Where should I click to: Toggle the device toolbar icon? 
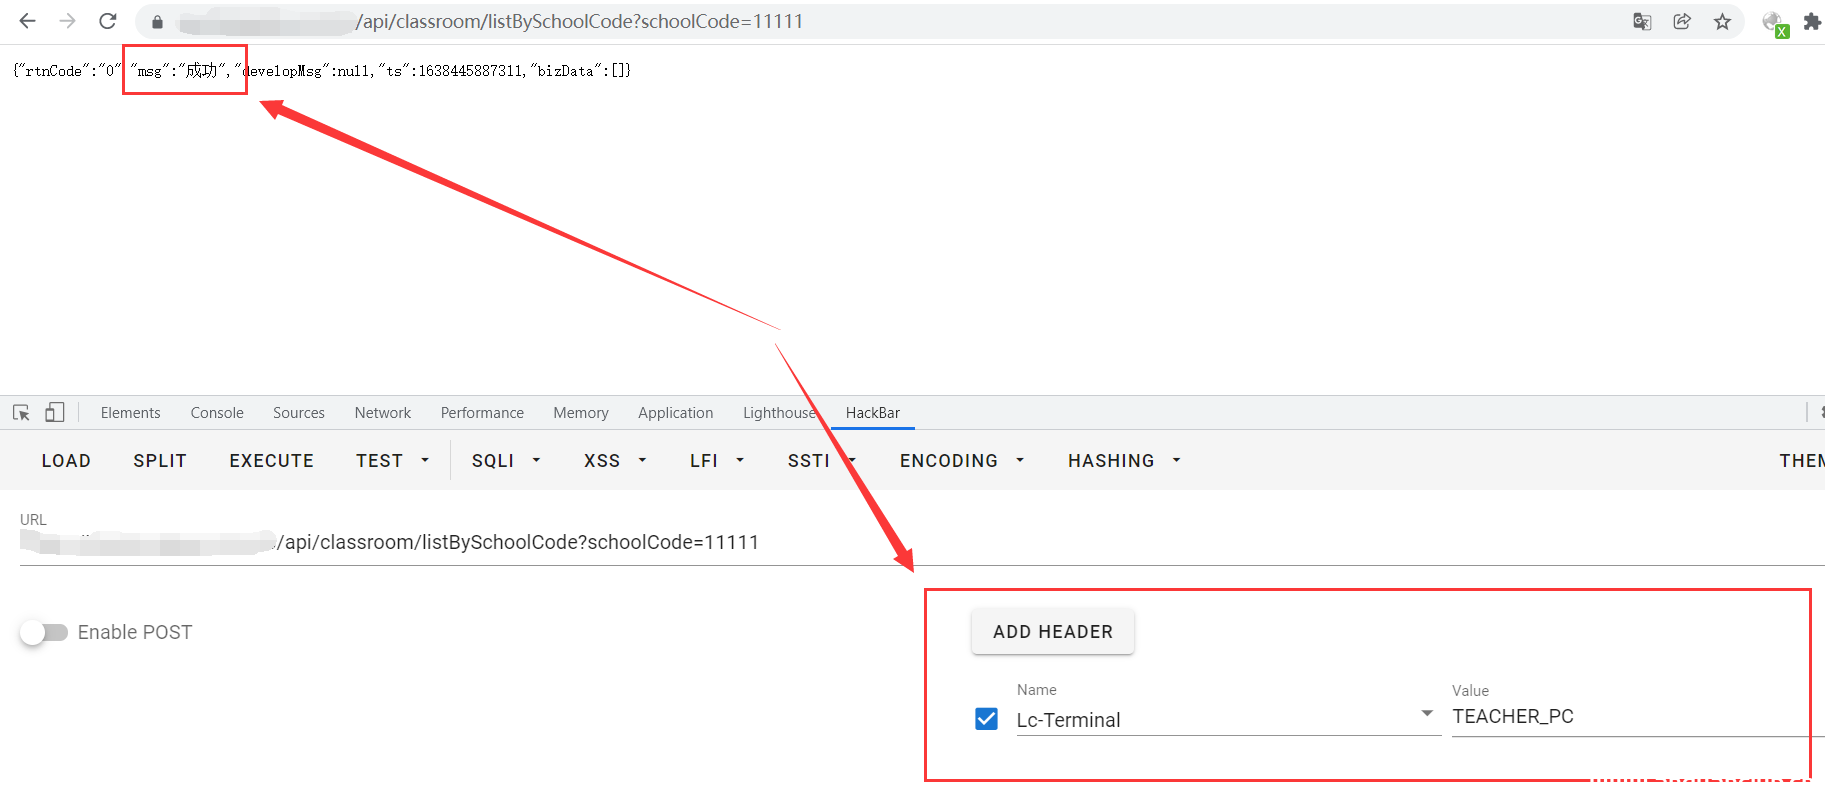[55, 413]
